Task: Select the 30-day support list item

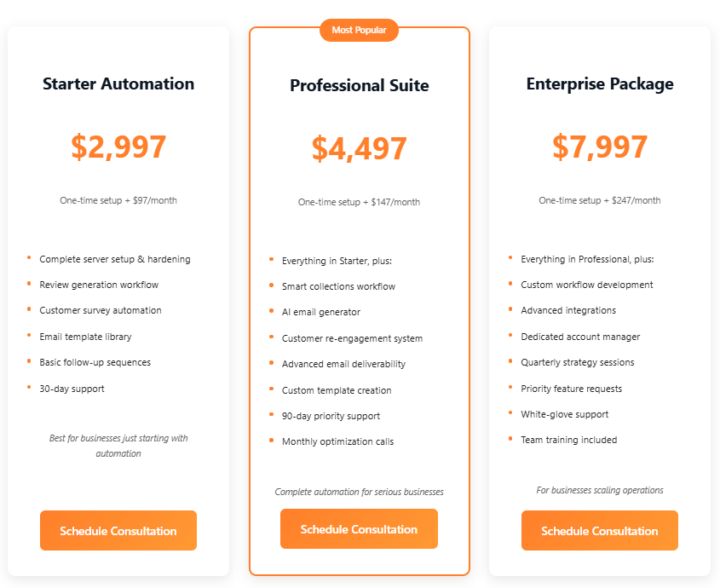Action: click(71, 388)
